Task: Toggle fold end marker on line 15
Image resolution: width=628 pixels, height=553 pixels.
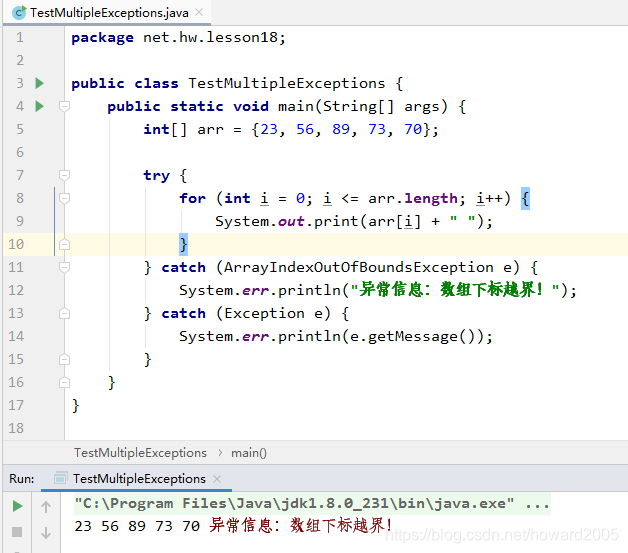Action: click(64, 359)
